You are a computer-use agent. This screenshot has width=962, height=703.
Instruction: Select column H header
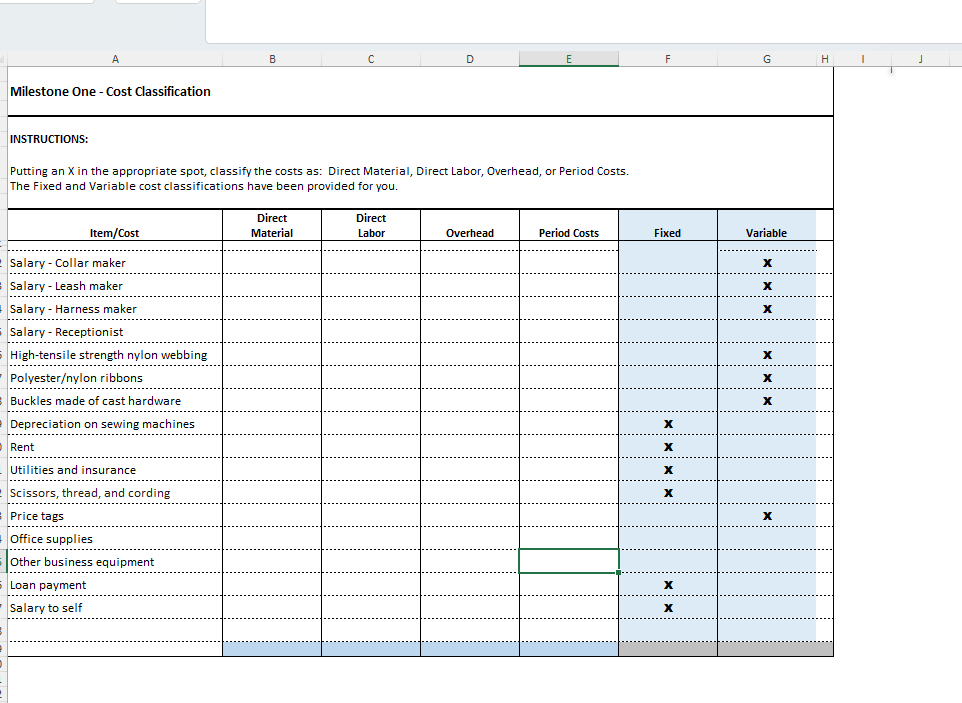pyautogui.click(x=825, y=60)
